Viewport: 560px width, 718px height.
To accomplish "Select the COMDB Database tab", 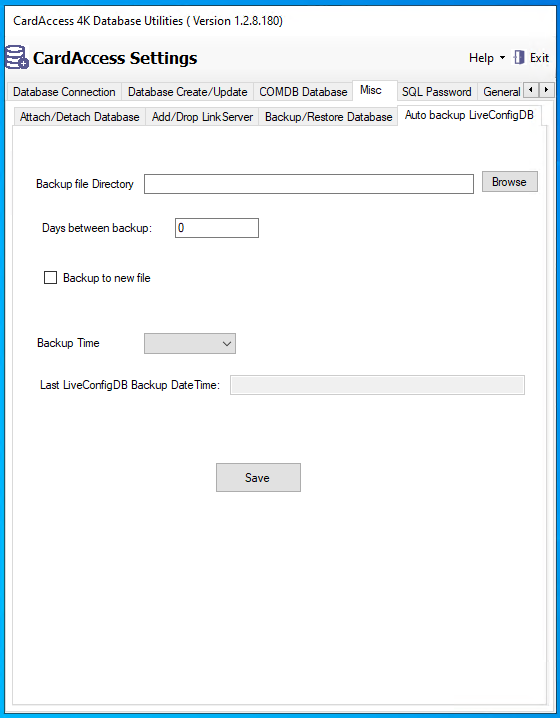I will pos(303,92).
